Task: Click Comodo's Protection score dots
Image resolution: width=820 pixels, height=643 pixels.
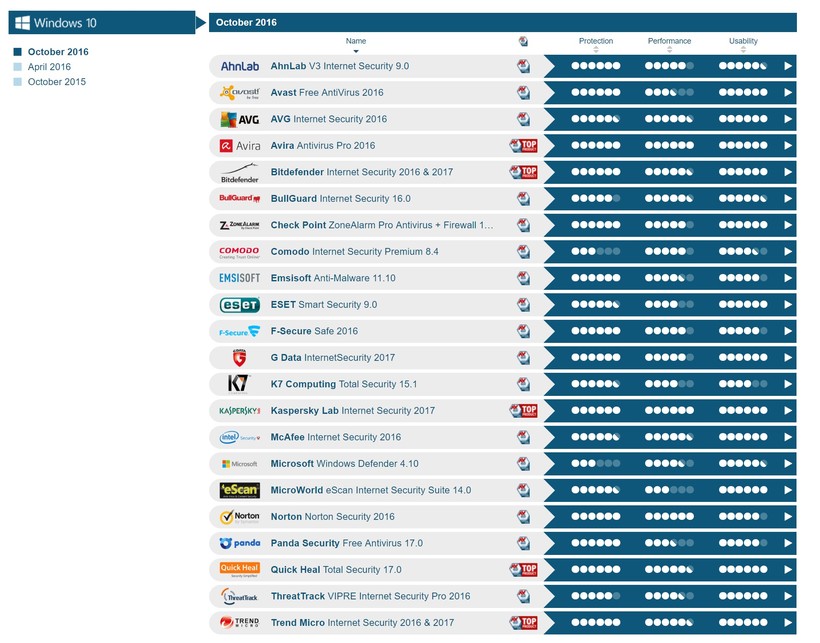Action: coord(596,251)
